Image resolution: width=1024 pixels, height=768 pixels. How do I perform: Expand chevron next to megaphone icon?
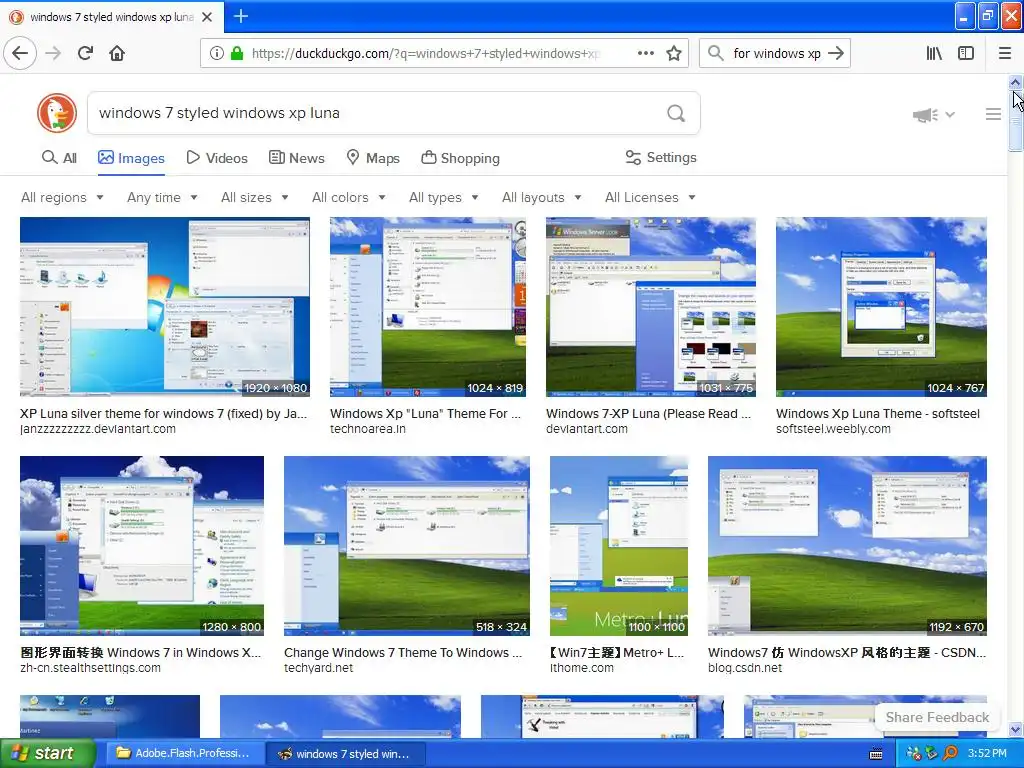tap(950, 115)
